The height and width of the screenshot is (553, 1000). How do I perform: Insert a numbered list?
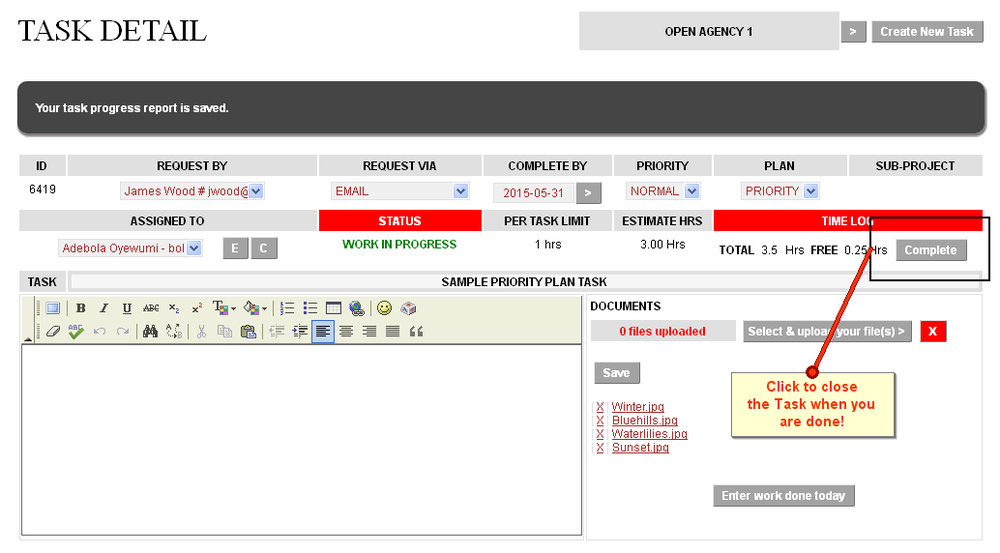[x=287, y=309]
